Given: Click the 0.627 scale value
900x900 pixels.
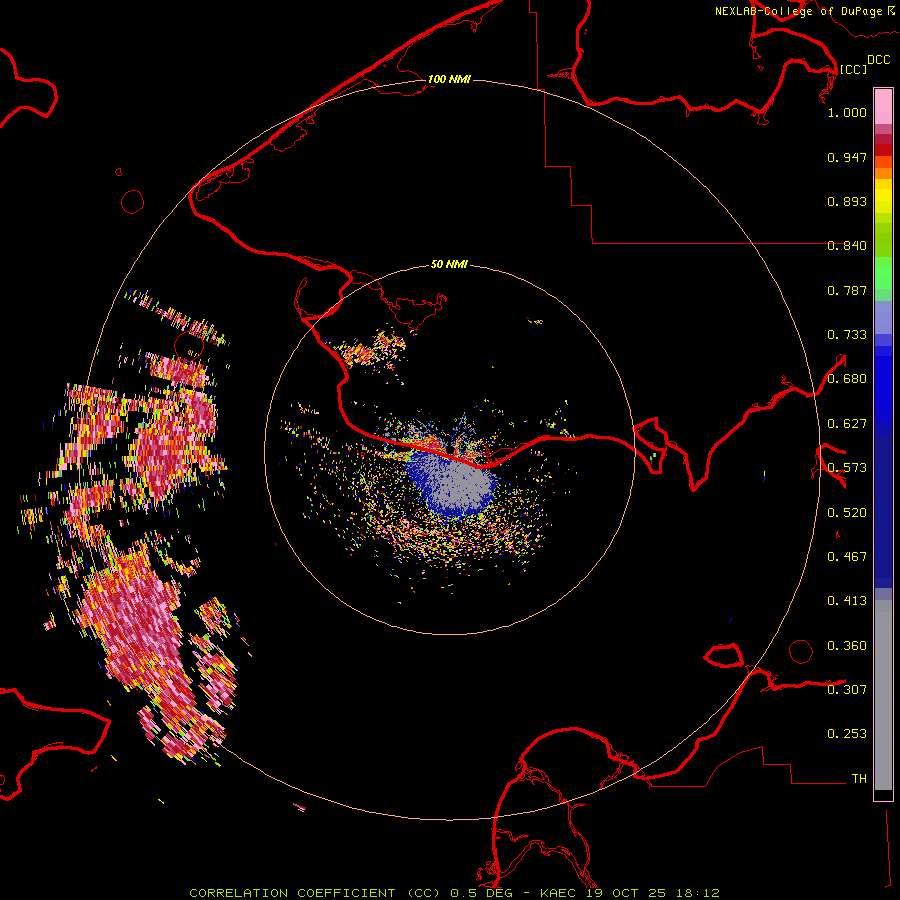Looking at the screenshot, I should (847, 424).
